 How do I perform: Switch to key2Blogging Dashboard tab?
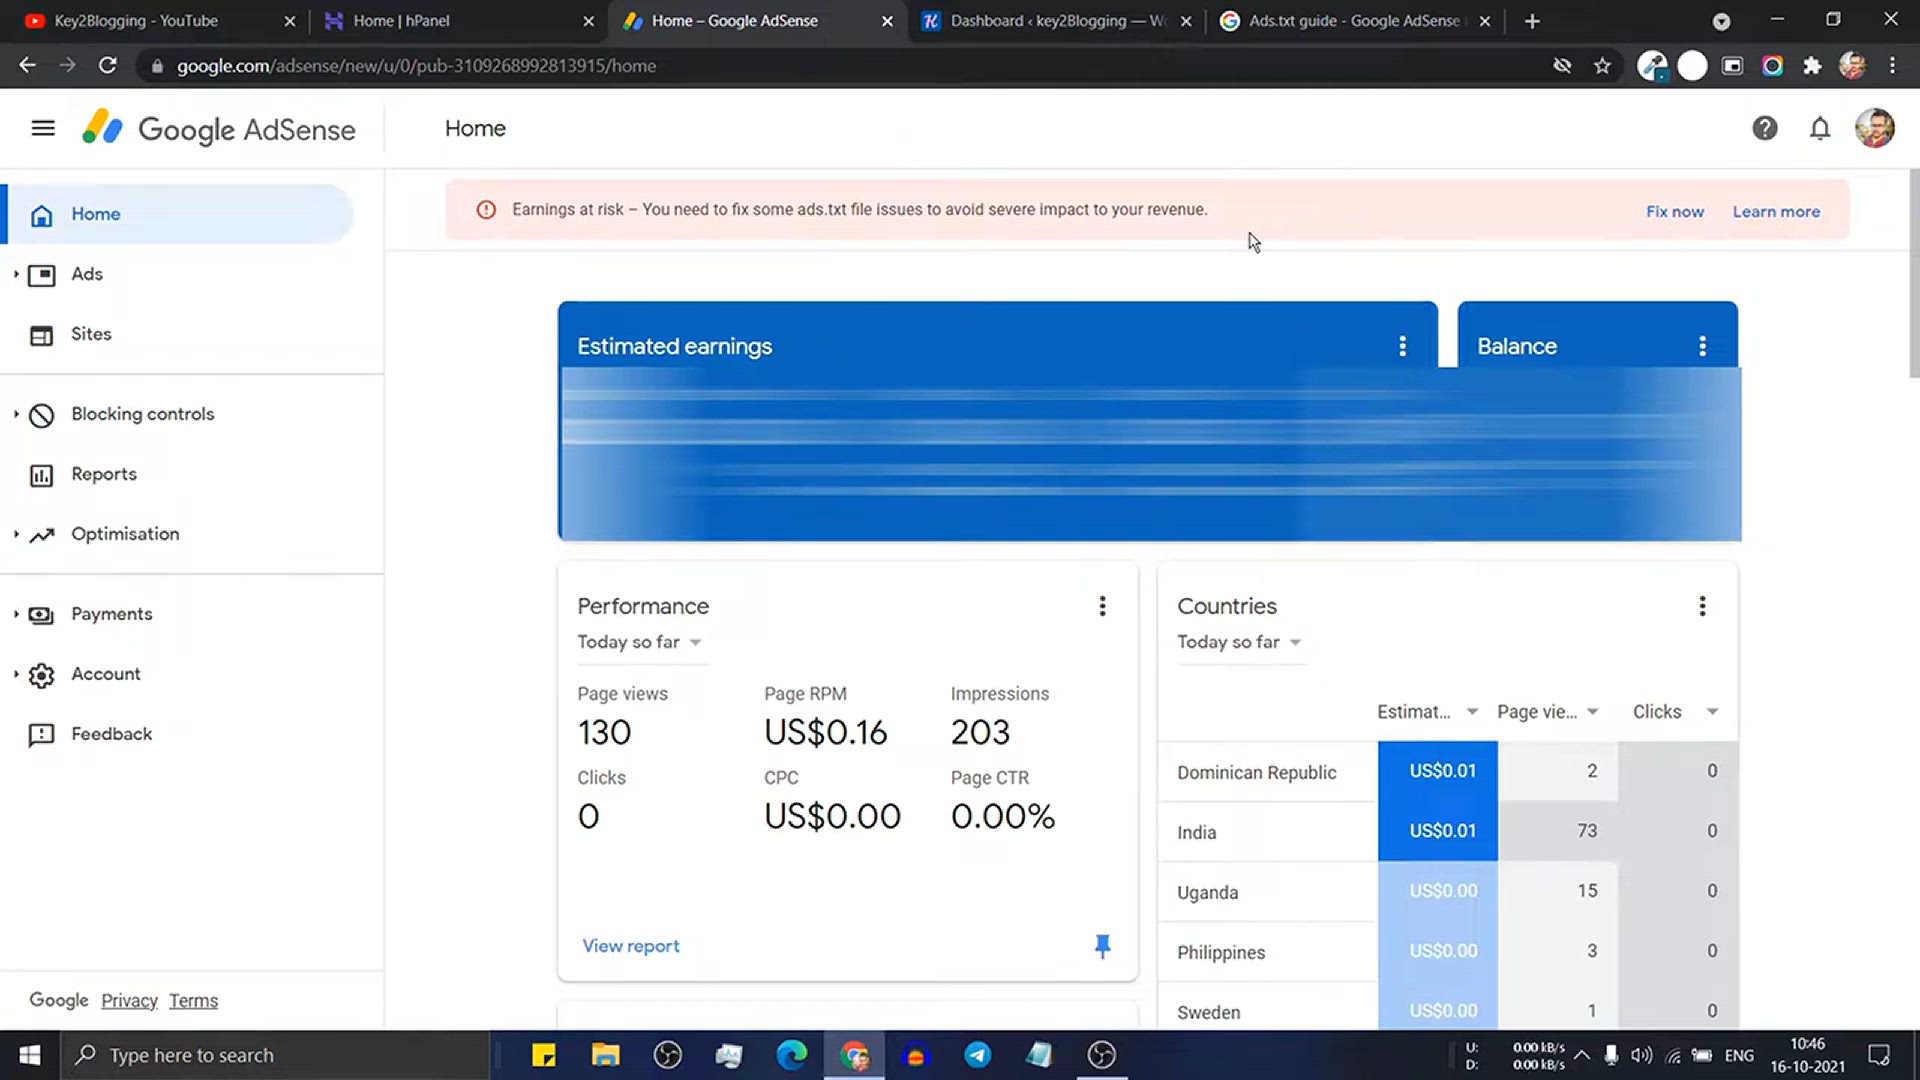pos(1055,21)
